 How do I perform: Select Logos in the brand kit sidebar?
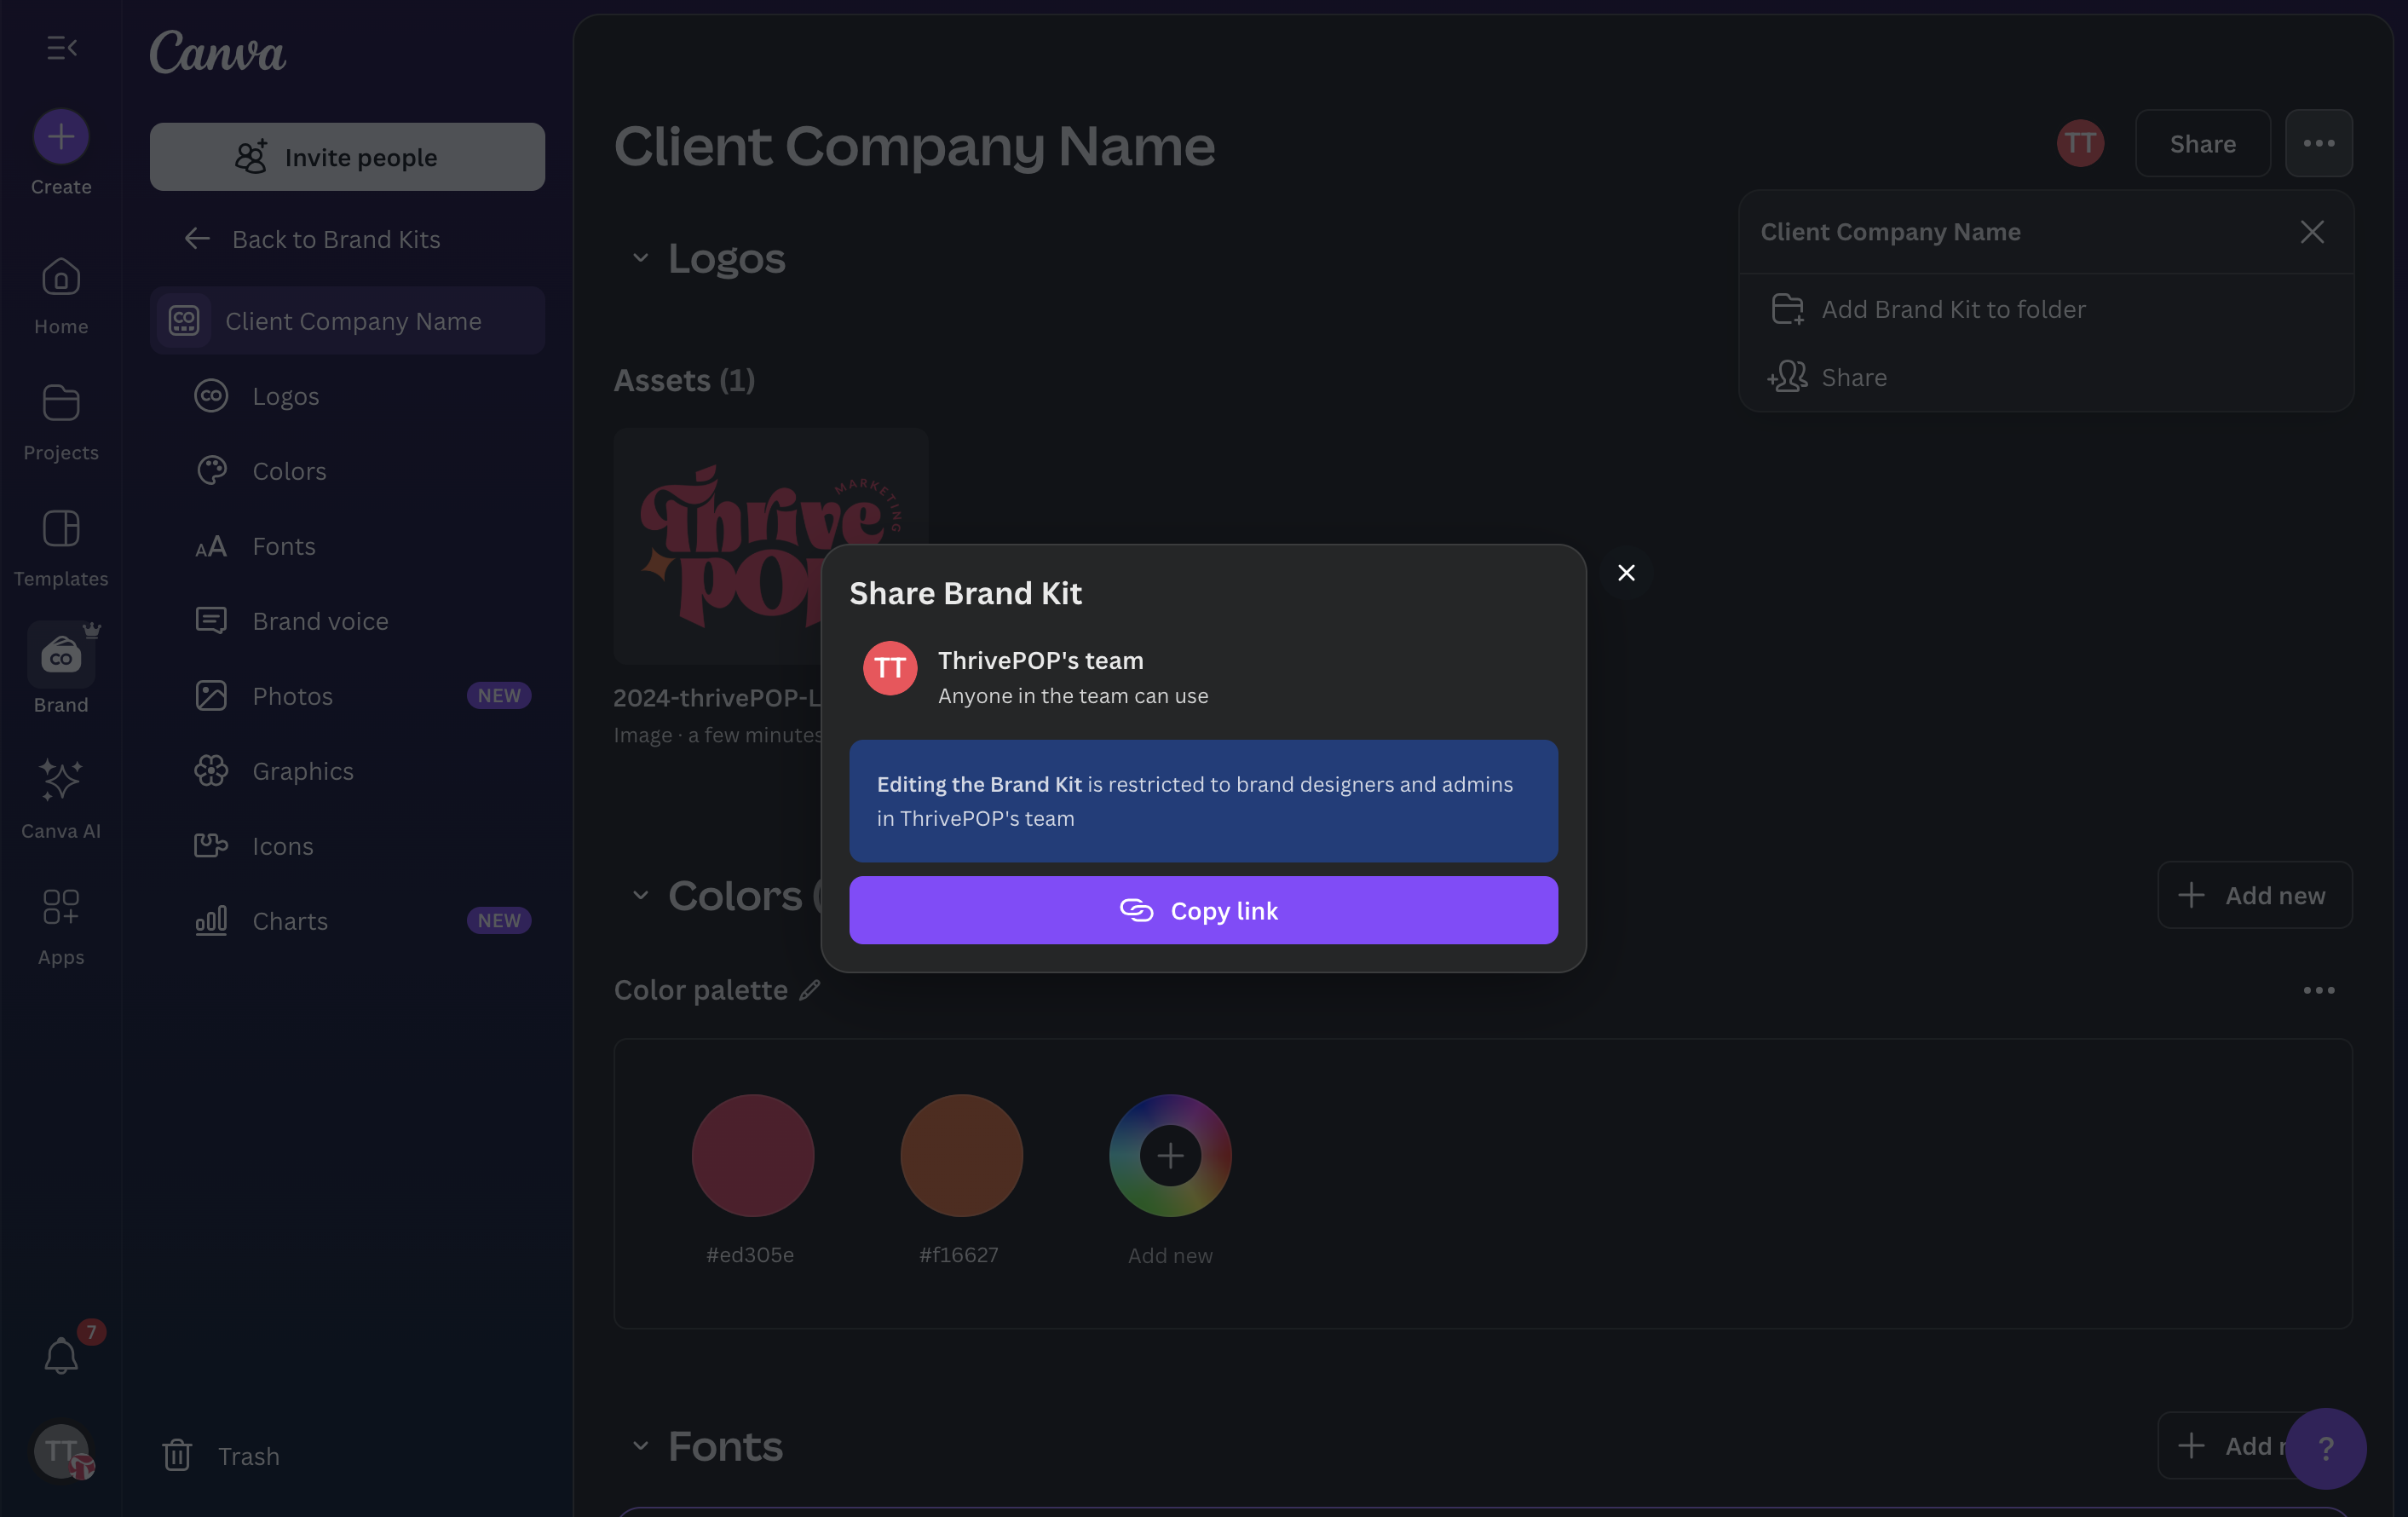pos(347,396)
